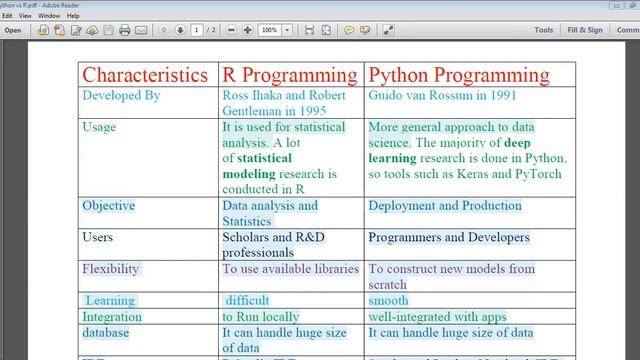Click the 100% zoom level field

[x=269, y=30]
